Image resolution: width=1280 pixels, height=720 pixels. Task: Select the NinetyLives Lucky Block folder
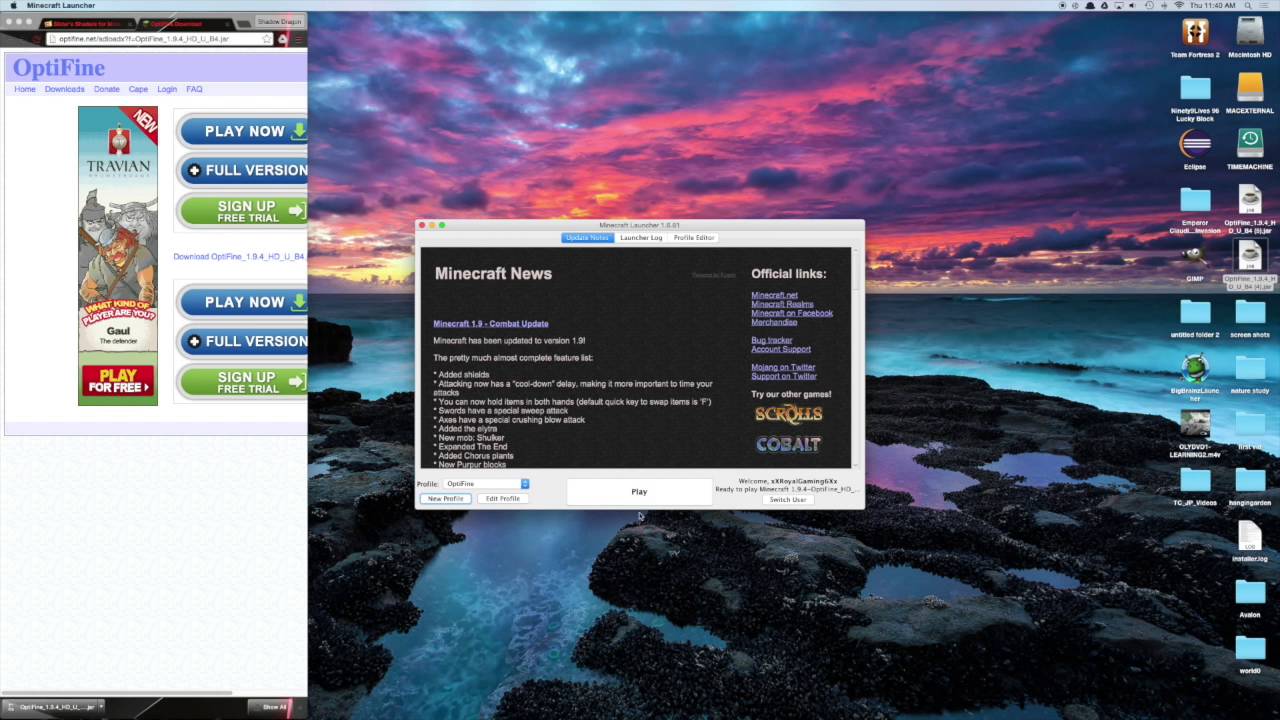[1195, 88]
